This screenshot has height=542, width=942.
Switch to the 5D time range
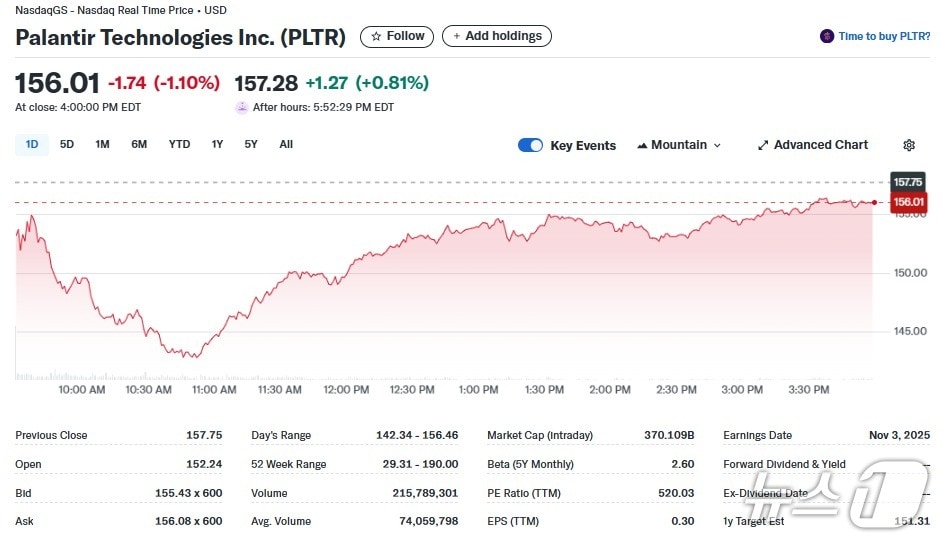tap(67, 144)
